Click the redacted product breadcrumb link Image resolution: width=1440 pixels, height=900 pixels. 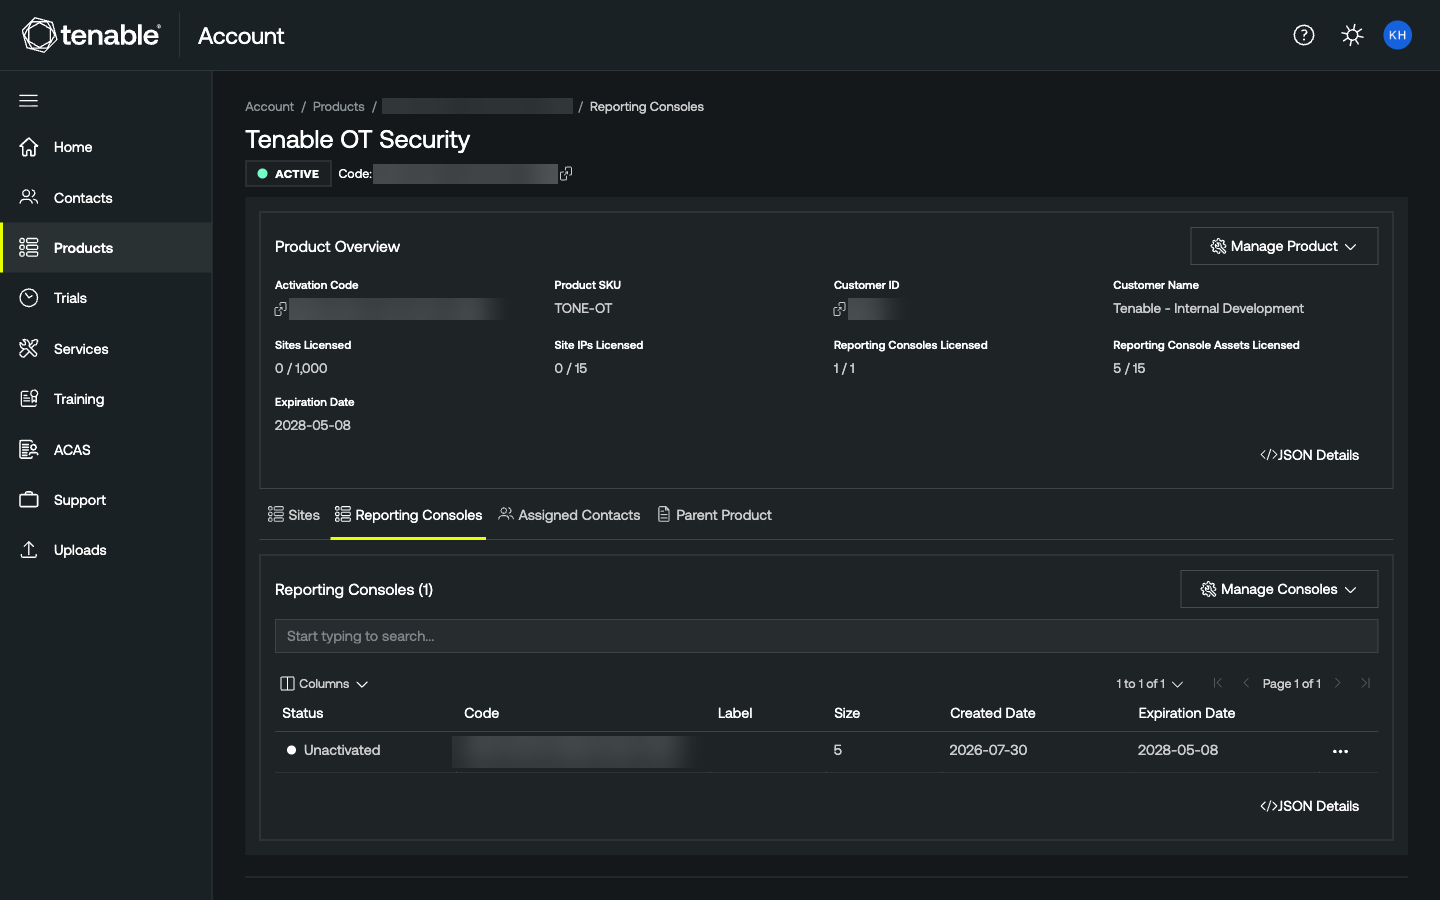(477, 106)
